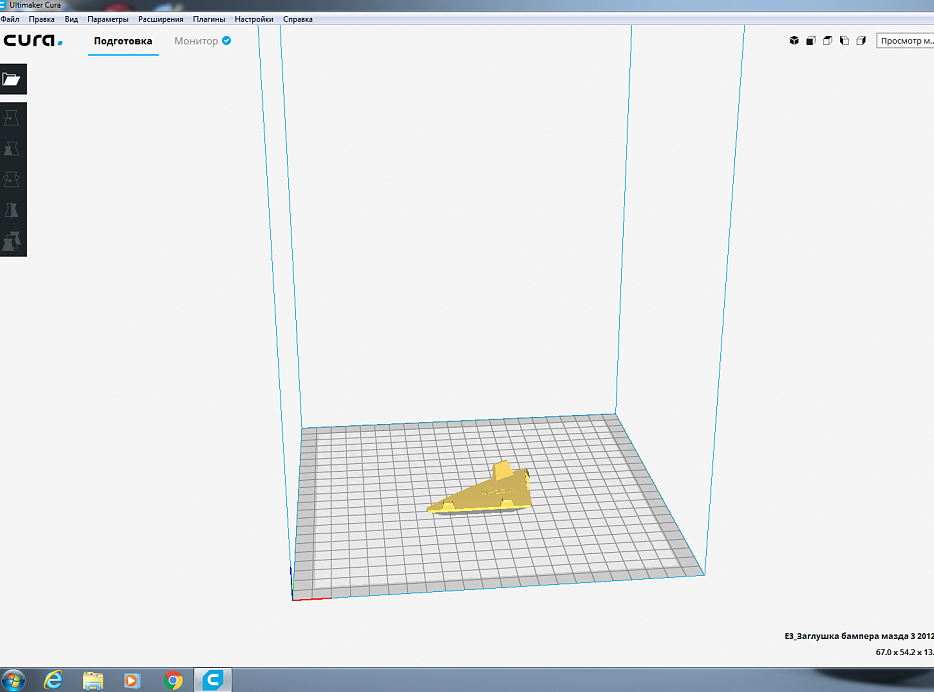Open the Windows Start menu
Viewport: 934px width, 692px height.
[x=13, y=680]
